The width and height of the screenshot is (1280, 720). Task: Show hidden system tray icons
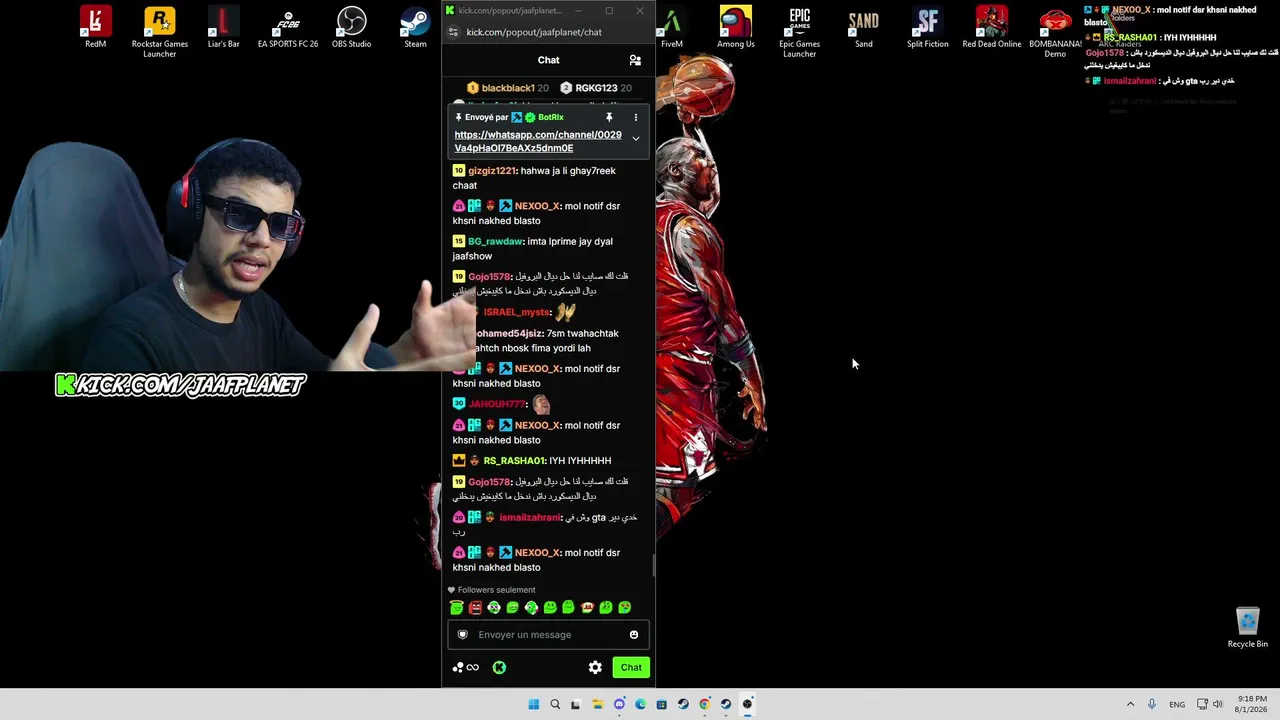click(x=1130, y=704)
